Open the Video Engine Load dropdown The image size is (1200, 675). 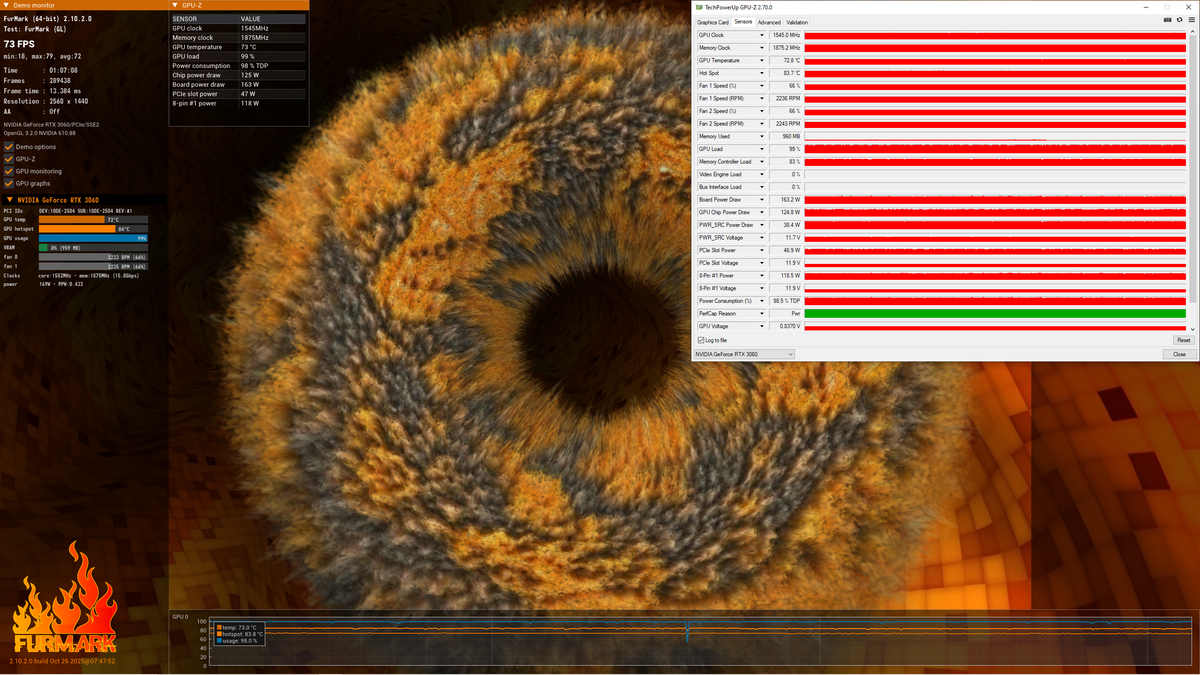click(x=762, y=174)
